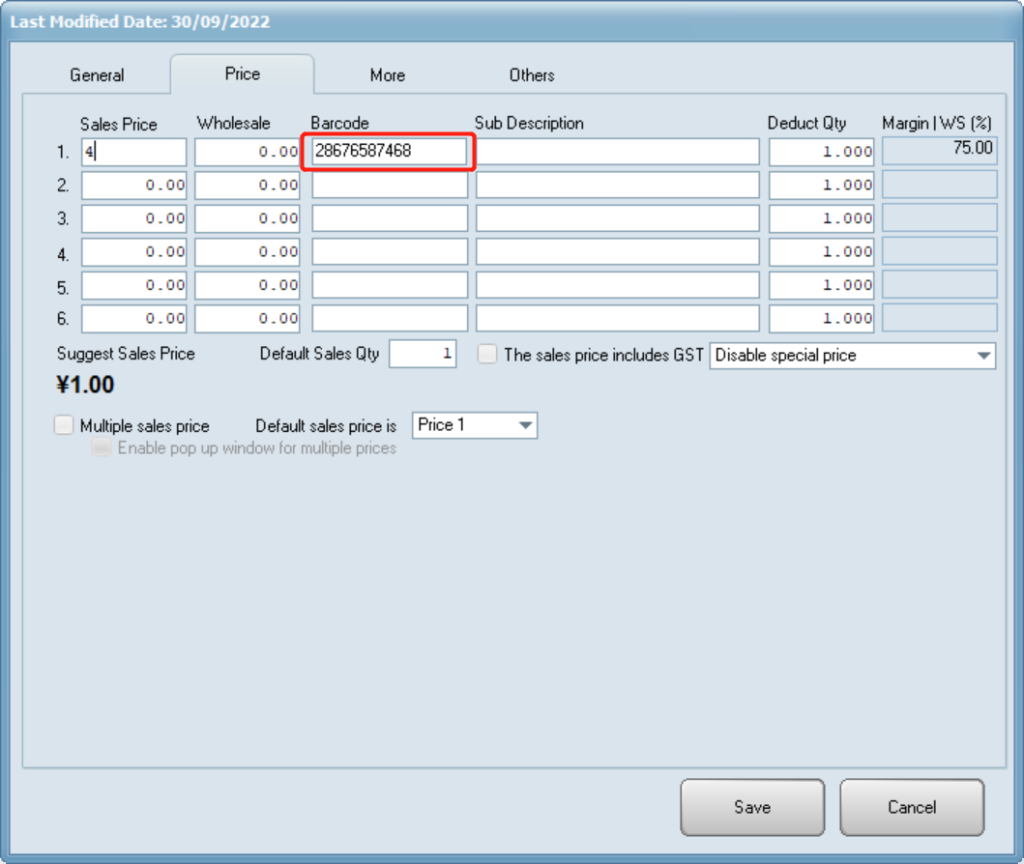Check Enable pop up window for multiple prices
Image resolution: width=1024 pixels, height=864 pixels.
101,449
